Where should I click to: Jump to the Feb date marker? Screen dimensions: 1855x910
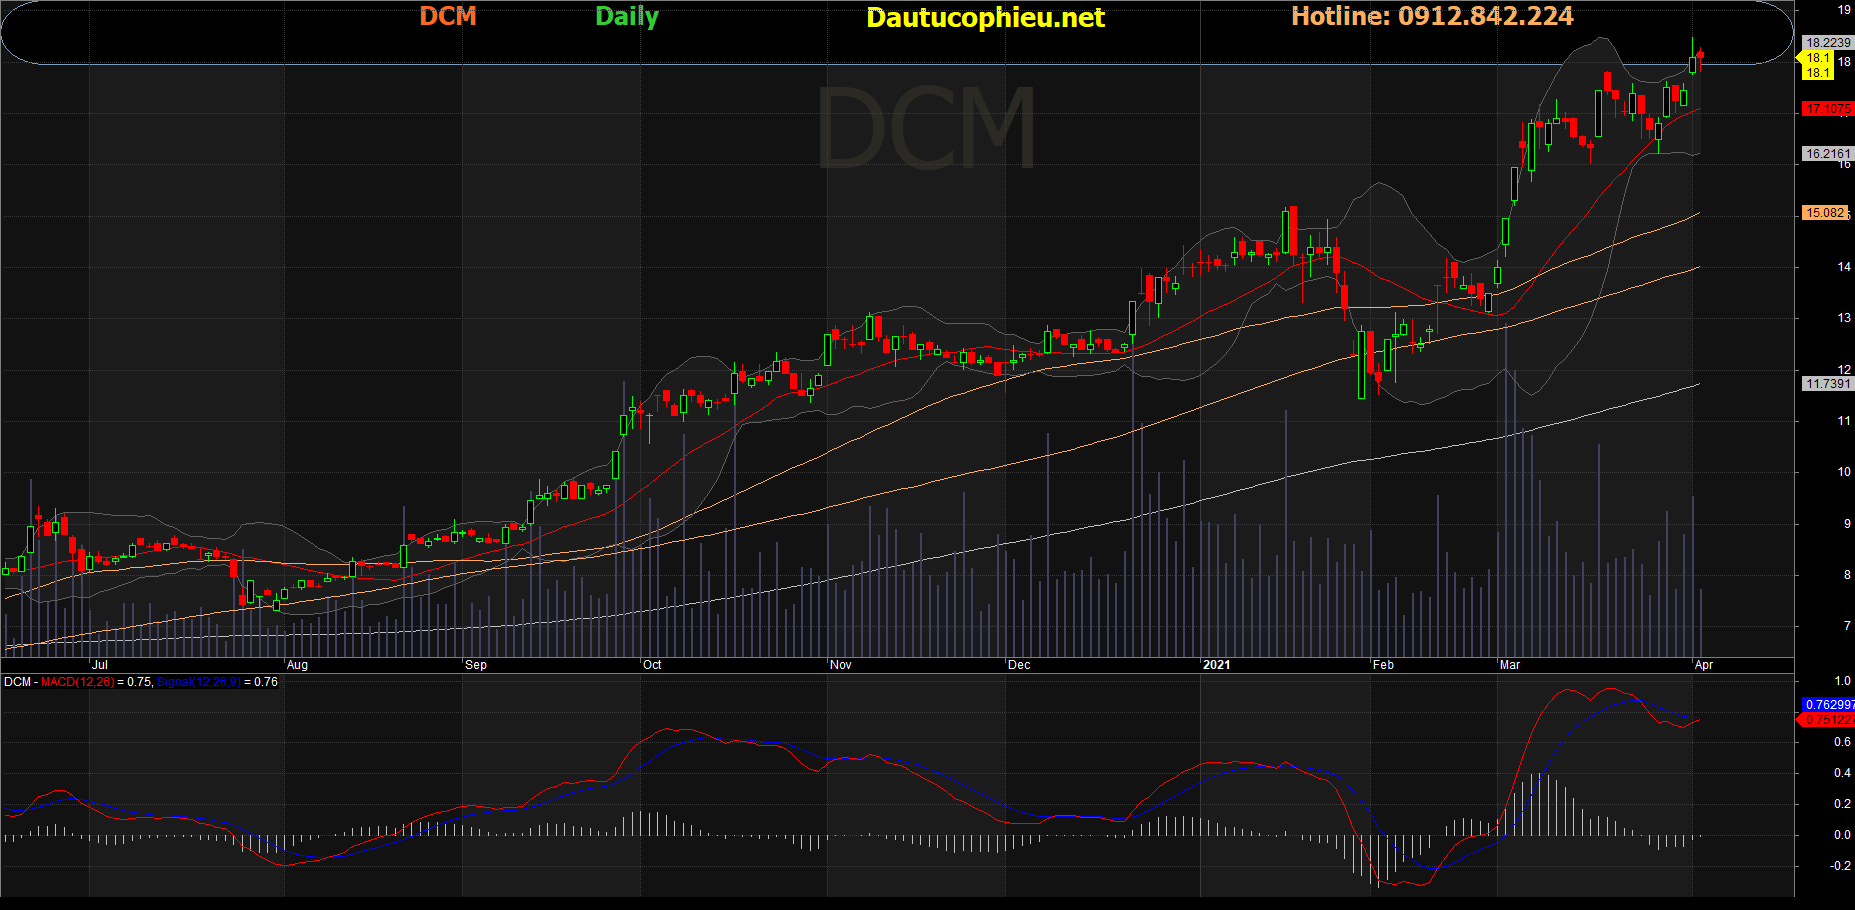click(1383, 665)
